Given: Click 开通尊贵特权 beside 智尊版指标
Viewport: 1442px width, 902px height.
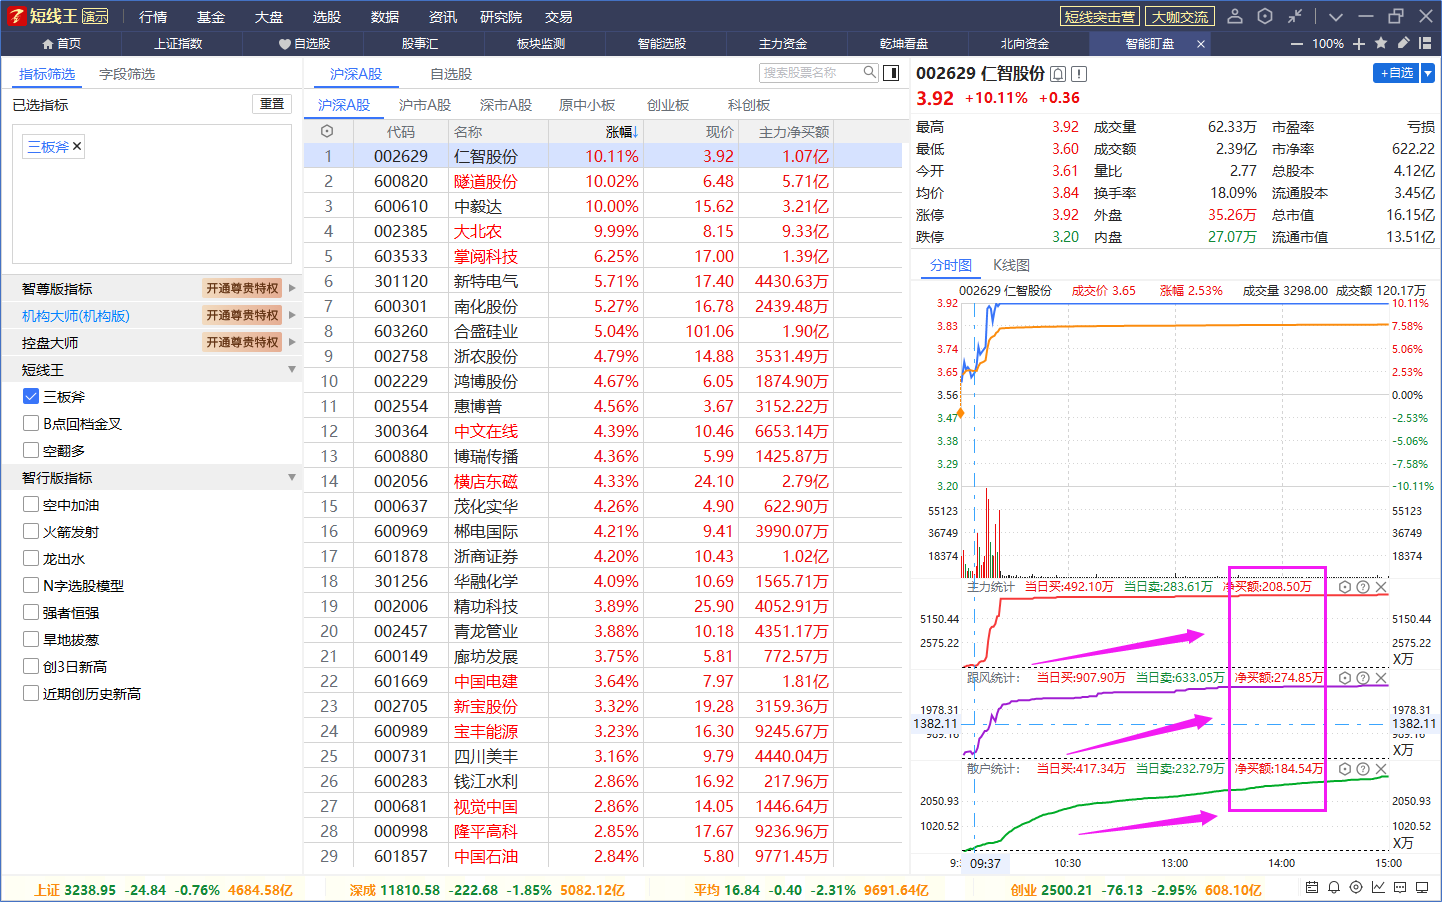Looking at the screenshot, I should pos(242,288).
